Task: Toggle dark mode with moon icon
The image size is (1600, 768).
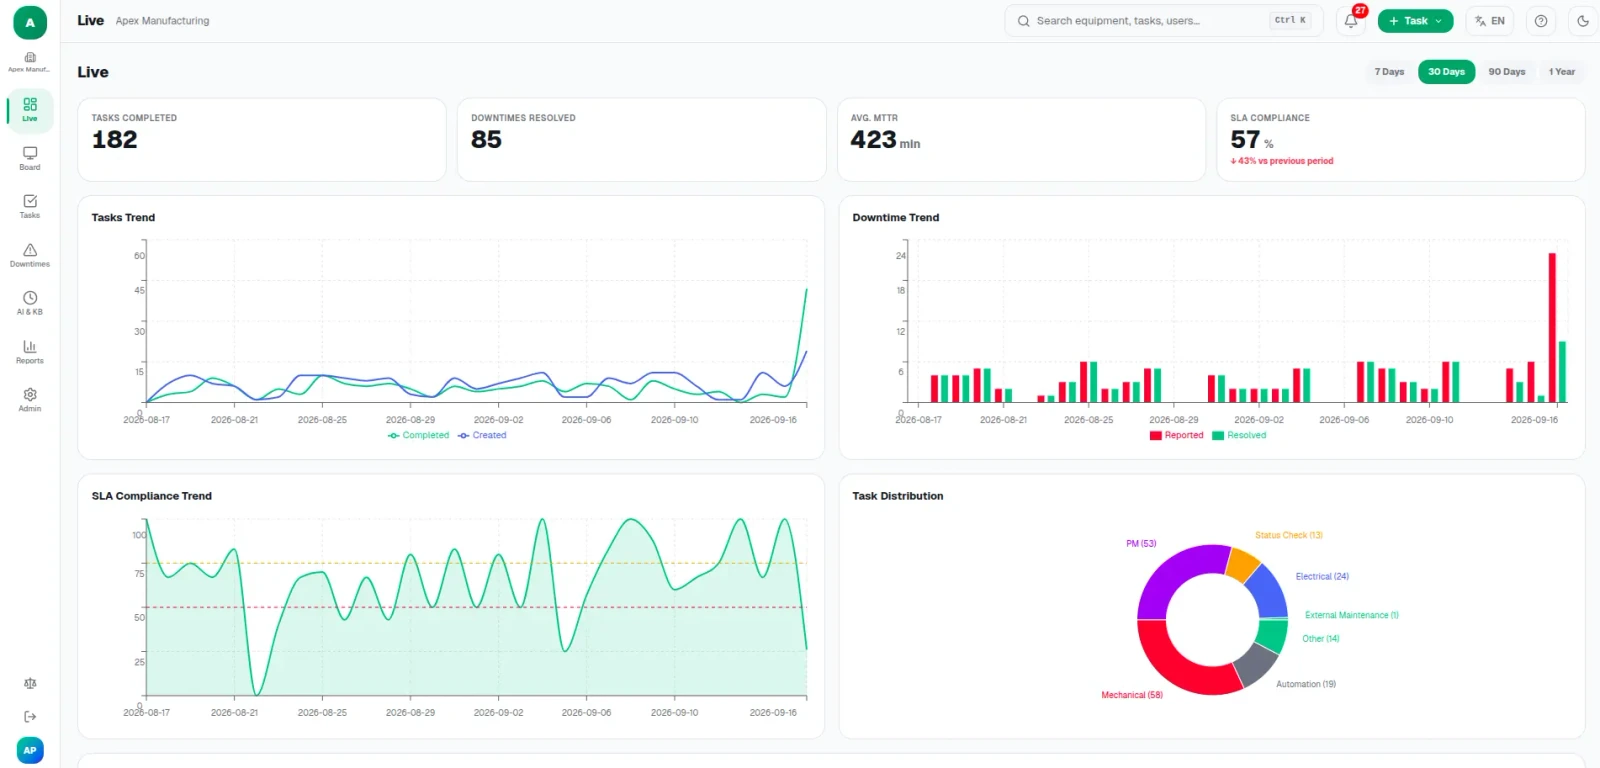Action: click(x=1583, y=21)
